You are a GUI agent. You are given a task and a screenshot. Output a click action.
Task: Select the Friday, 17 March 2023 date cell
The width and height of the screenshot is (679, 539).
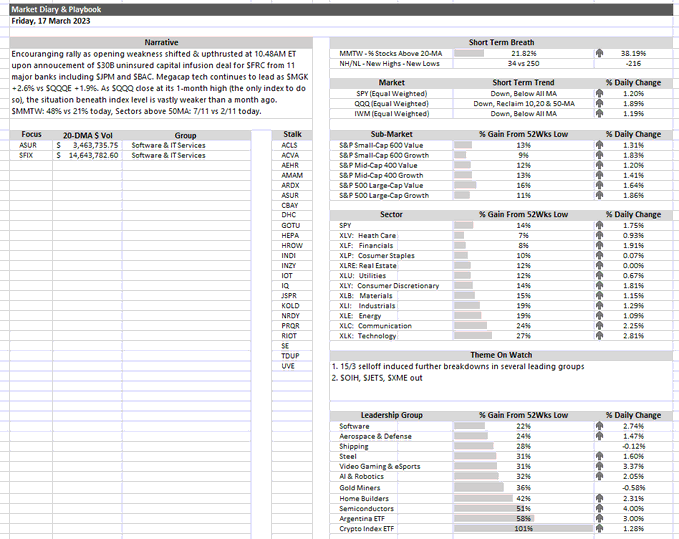click(341, 21)
